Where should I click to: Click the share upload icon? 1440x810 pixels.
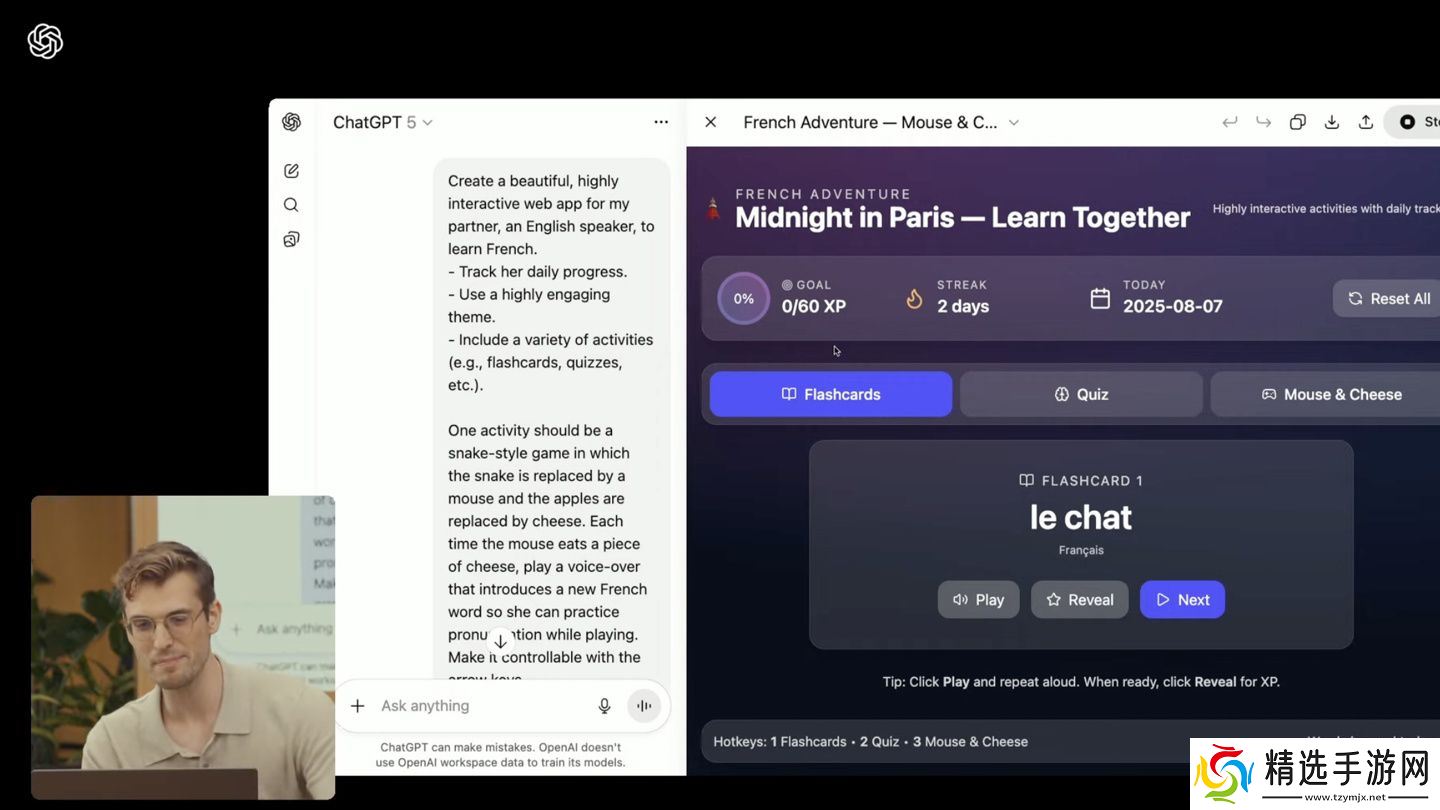click(1365, 122)
